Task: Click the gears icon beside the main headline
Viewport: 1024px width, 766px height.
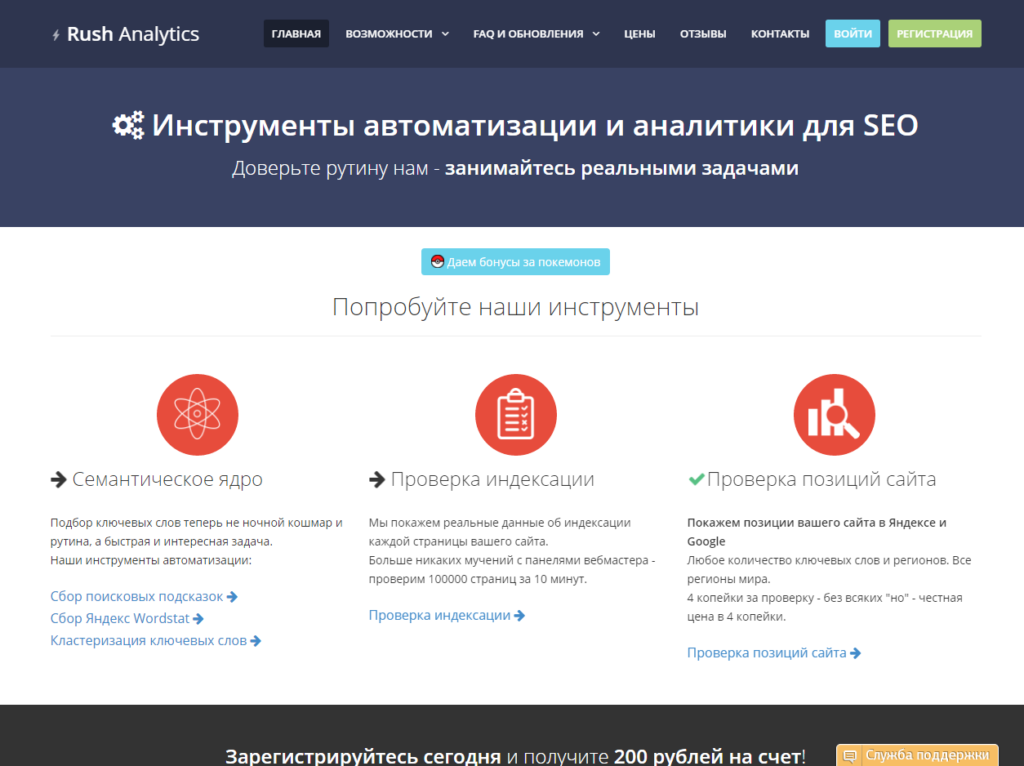Action: click(x=128, y=126)
